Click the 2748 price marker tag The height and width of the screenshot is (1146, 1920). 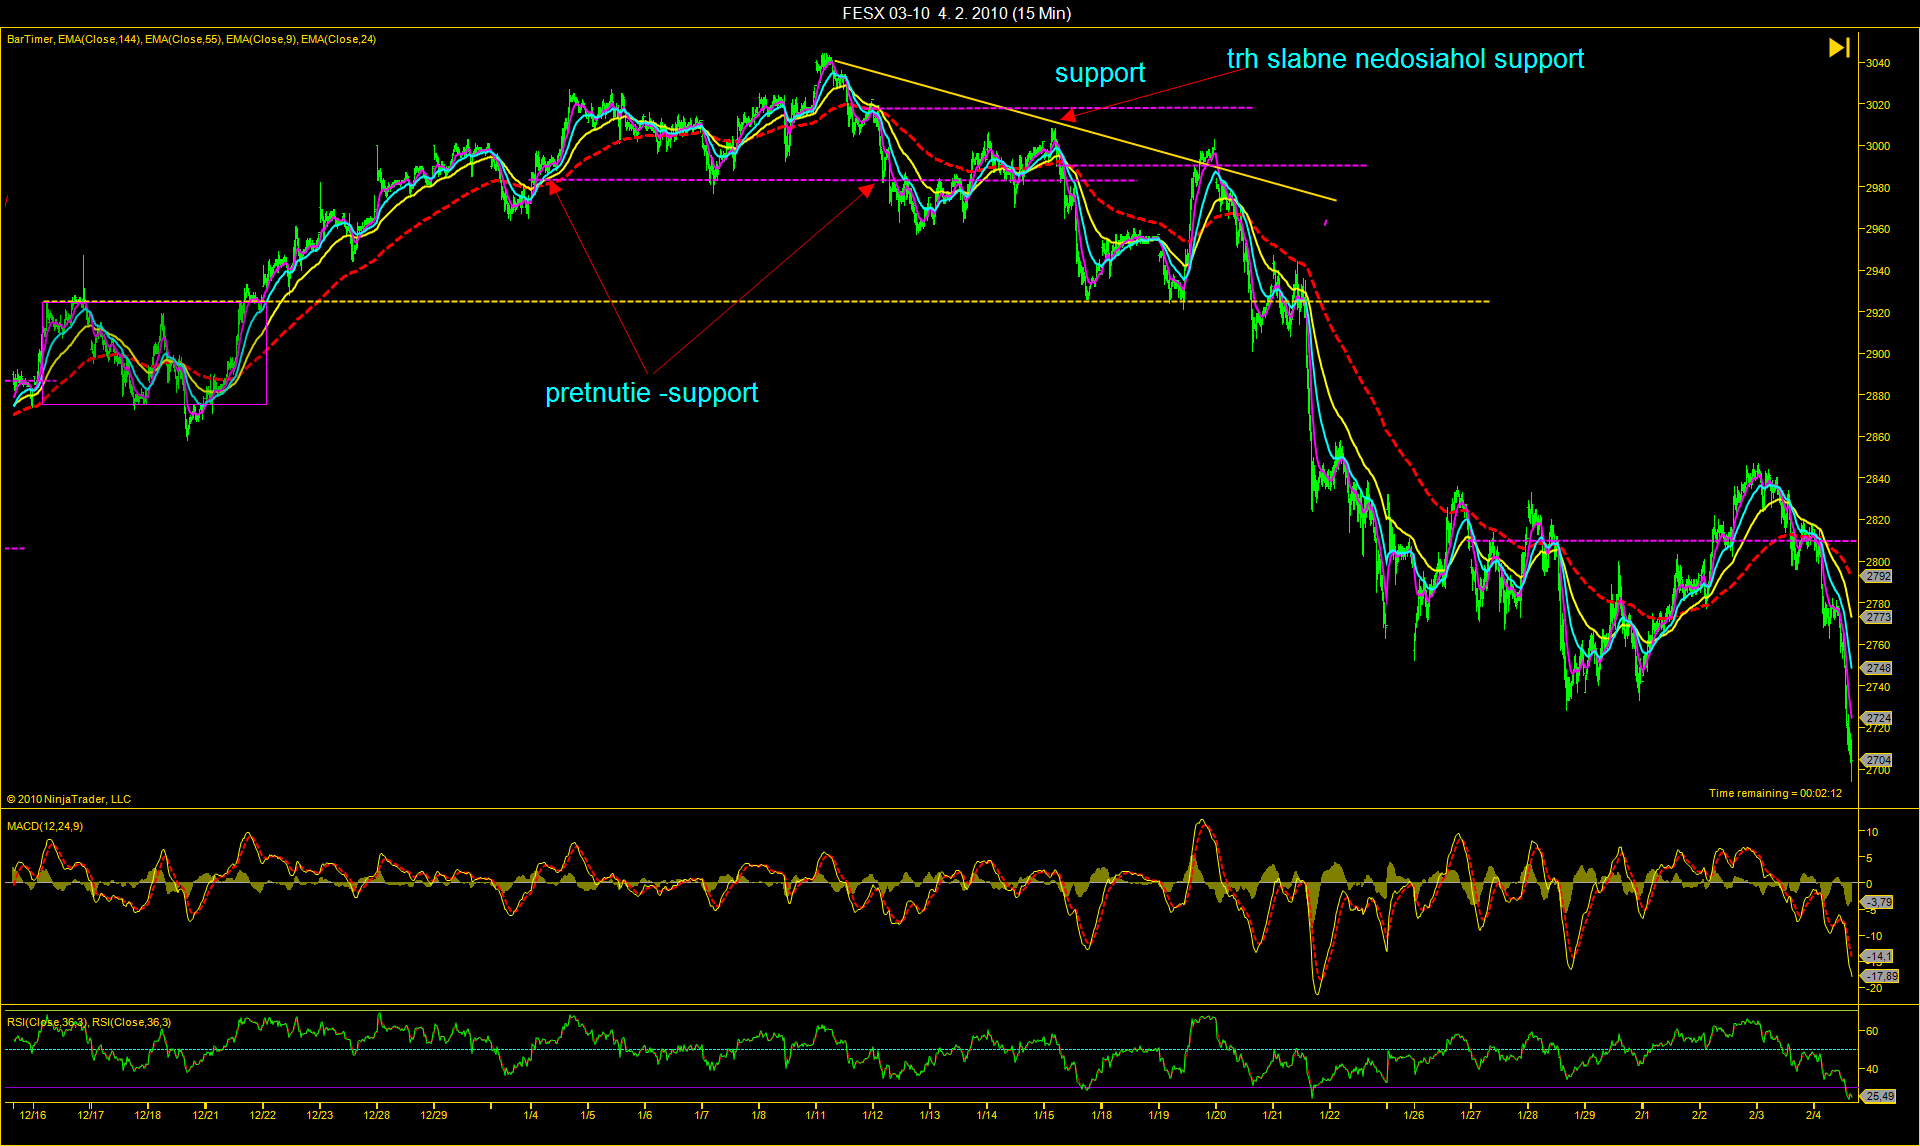1878,668
